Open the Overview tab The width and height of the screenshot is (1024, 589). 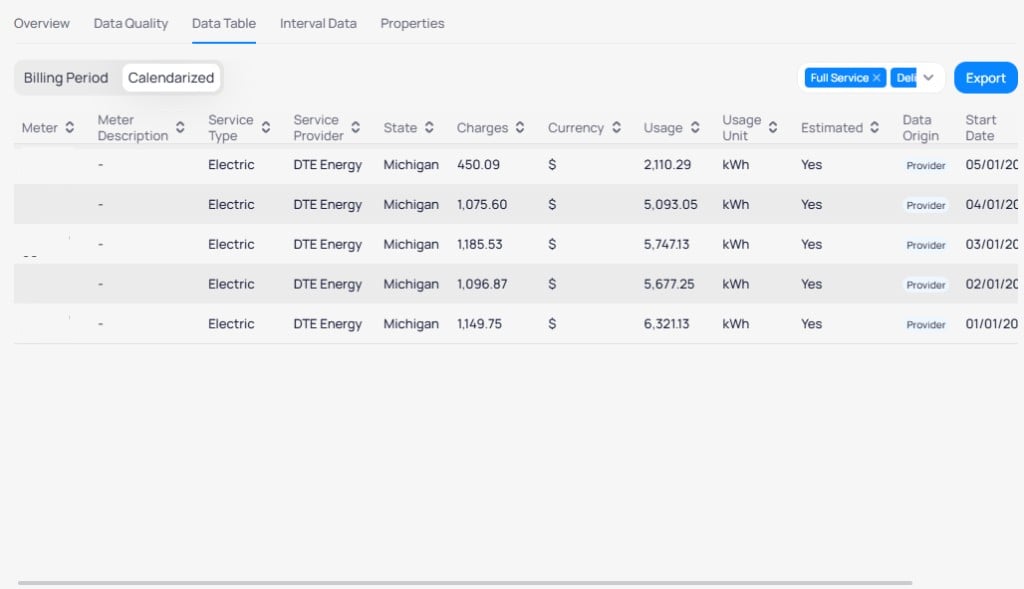(42, 24)
